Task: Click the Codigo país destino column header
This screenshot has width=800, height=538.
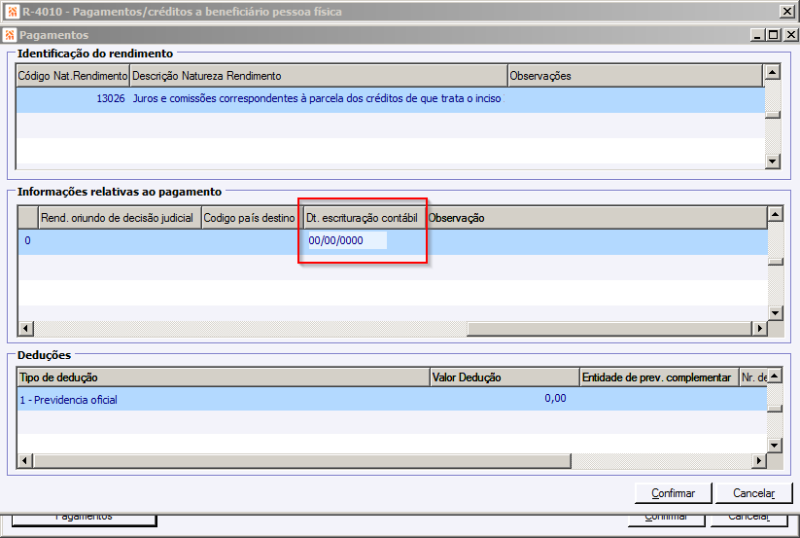Action: [x=249, y=218]
